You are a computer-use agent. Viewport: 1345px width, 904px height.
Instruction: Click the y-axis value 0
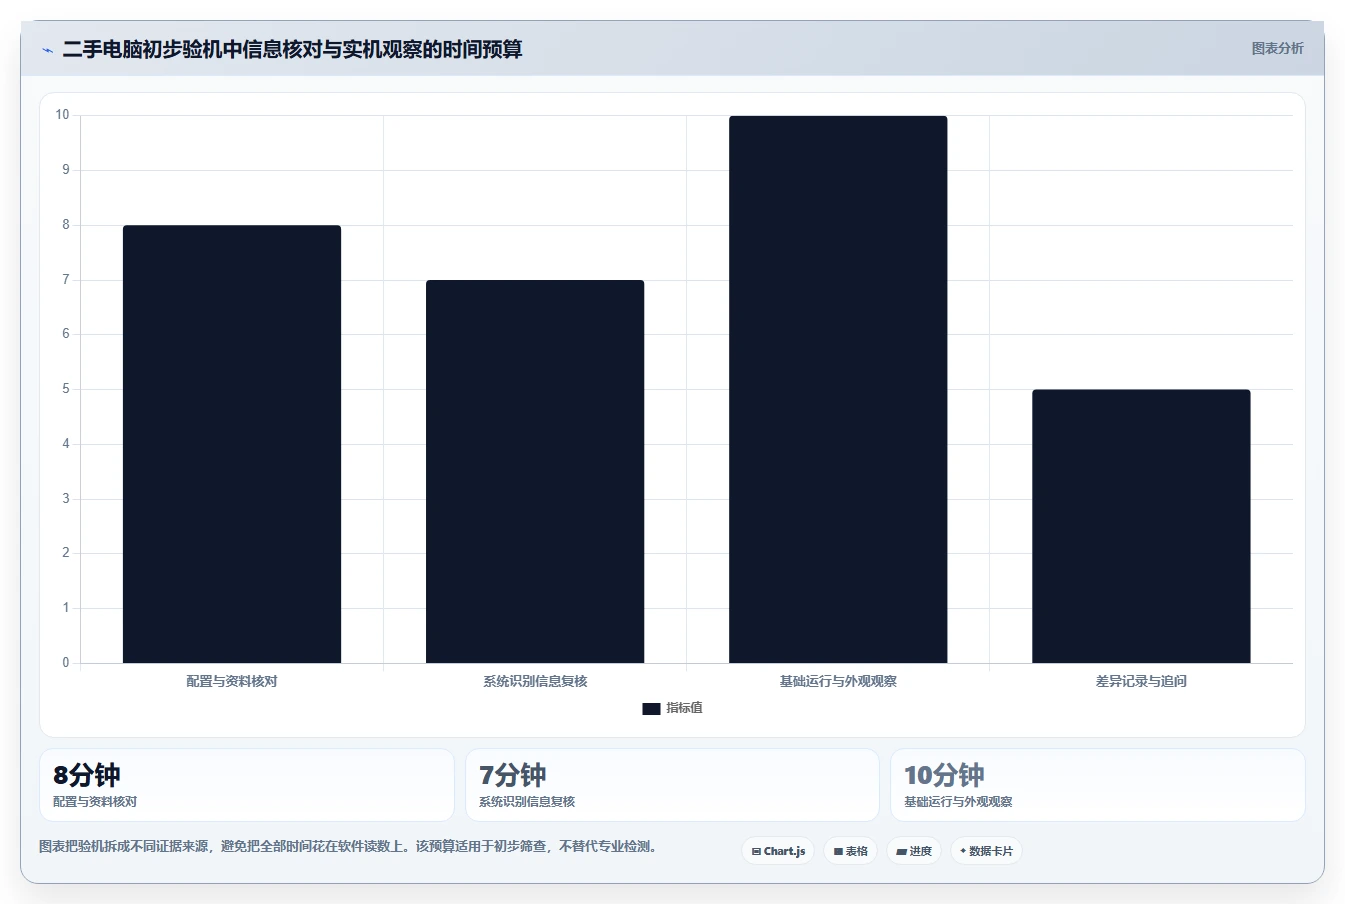[66, 662]
